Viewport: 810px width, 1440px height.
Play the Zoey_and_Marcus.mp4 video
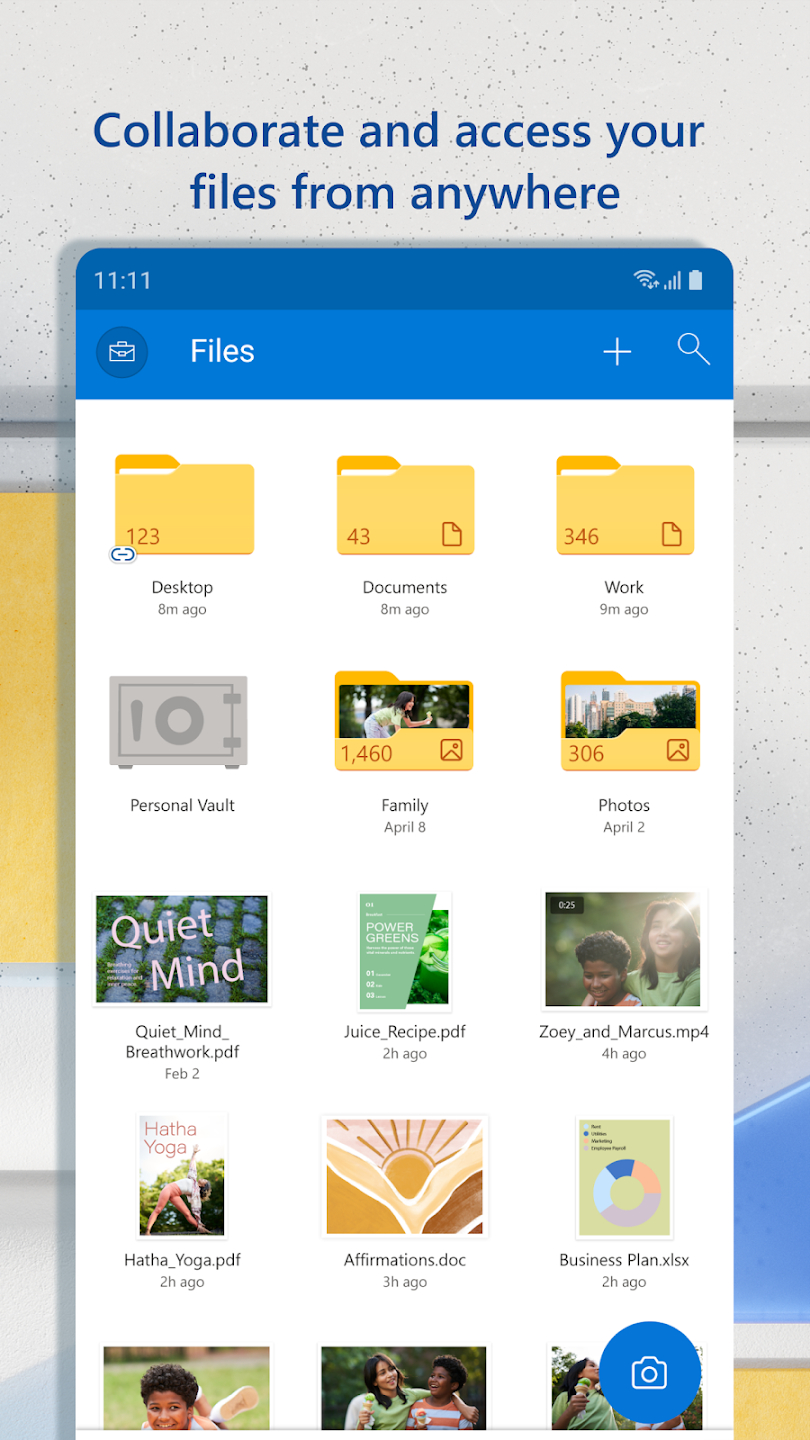pyautogui.click(x=623, y=948)
